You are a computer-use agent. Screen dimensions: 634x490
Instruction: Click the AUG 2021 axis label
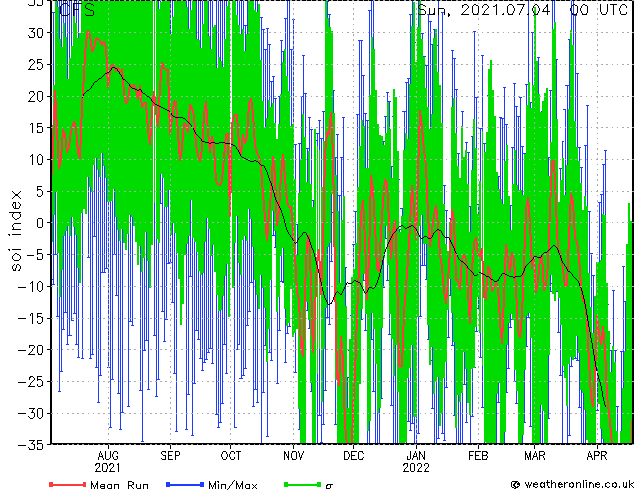[x=108, y=462]
